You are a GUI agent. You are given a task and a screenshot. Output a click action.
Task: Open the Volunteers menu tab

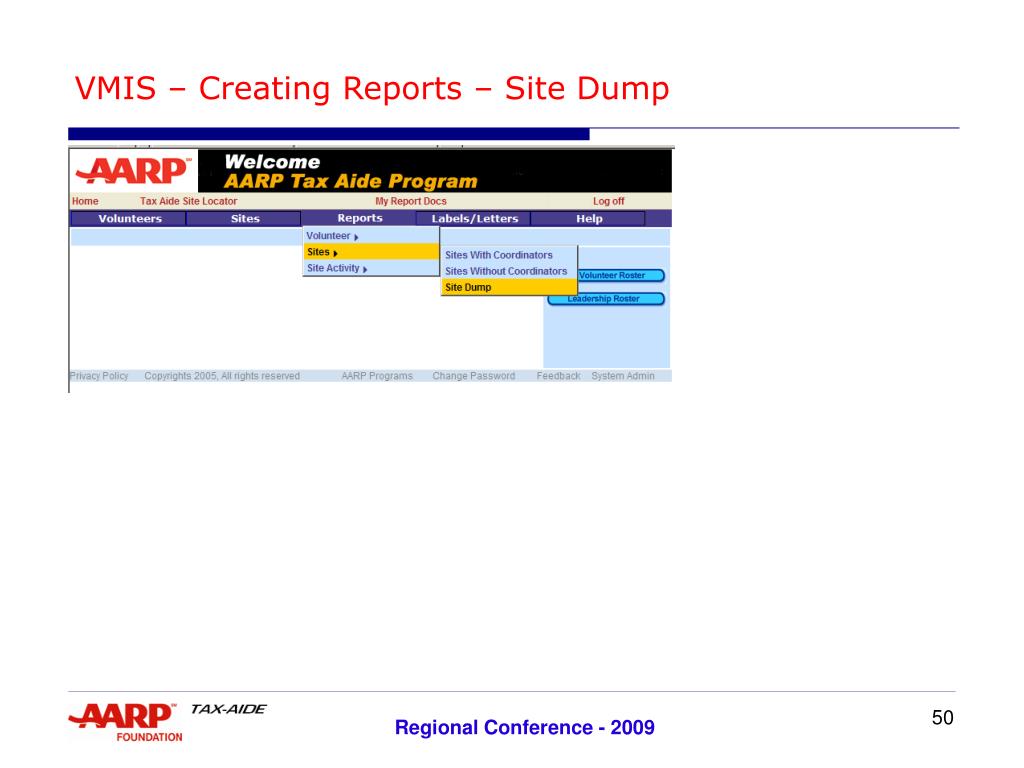point(129,219)
